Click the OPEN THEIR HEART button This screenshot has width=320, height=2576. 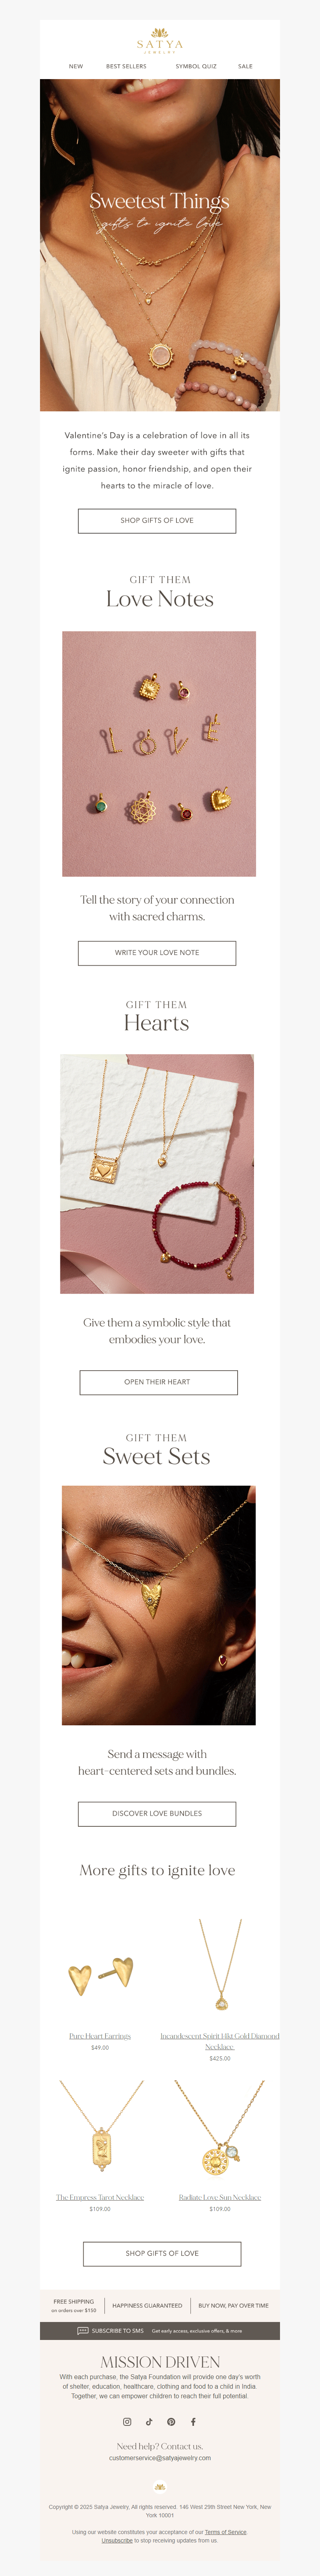[158, 1382]
